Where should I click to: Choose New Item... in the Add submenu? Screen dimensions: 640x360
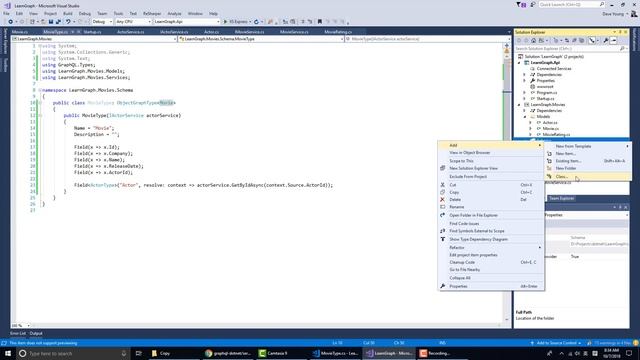point(588,153)
